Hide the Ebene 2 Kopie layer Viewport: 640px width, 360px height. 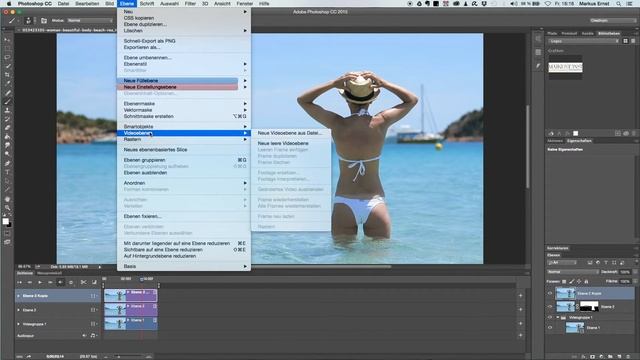coord(550,293)
